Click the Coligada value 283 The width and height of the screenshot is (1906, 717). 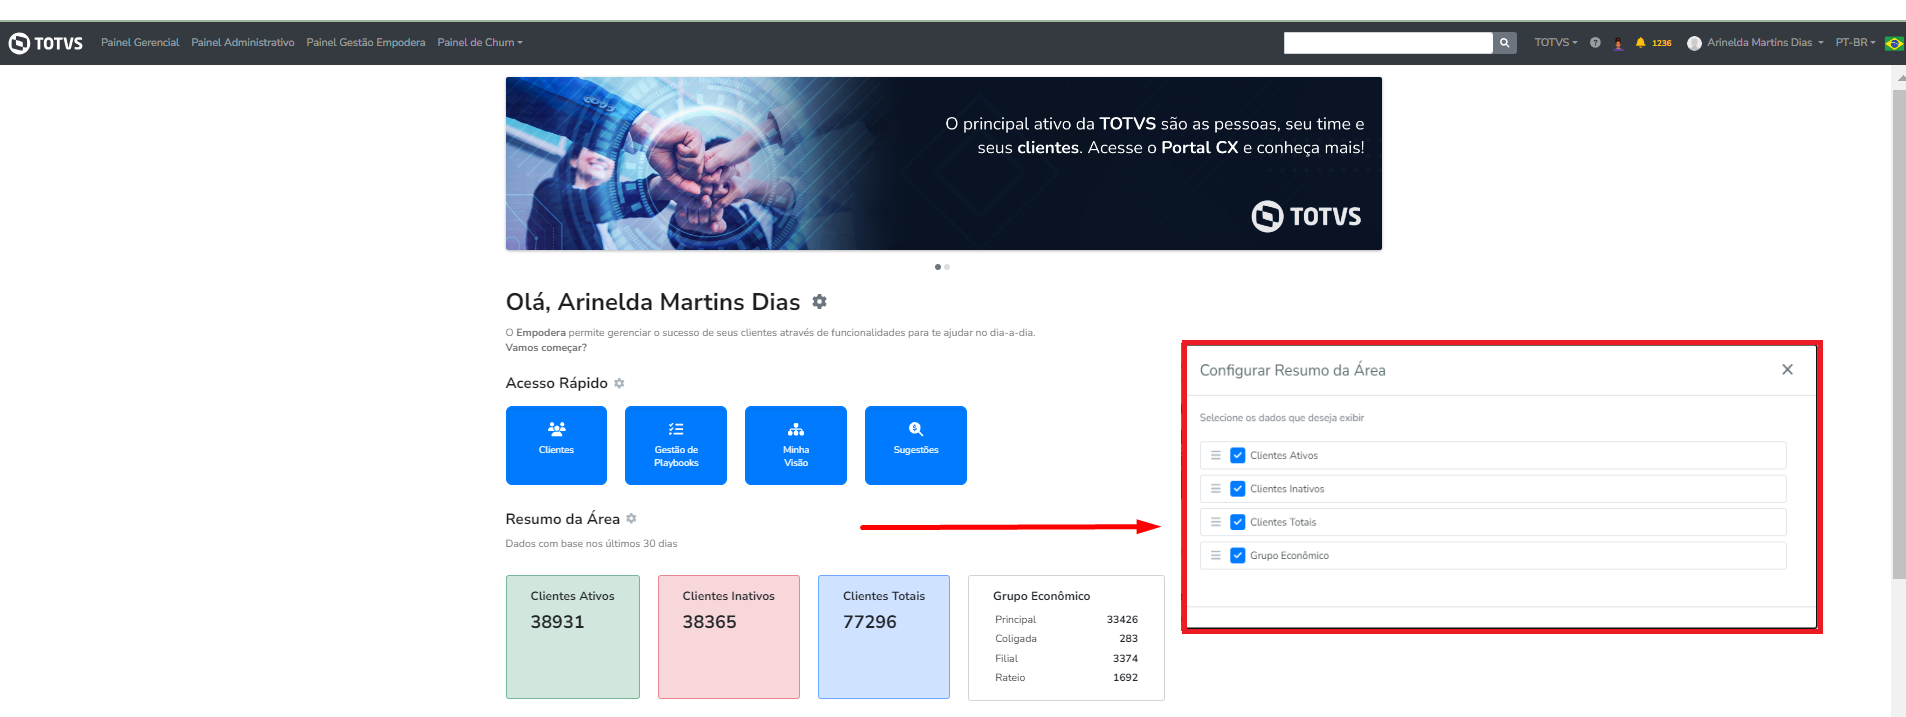(1128, 639)
